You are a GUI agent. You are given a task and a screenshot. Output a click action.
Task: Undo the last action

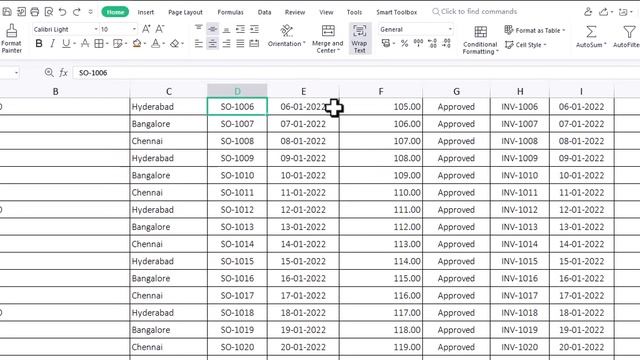(x=62, y=12)
